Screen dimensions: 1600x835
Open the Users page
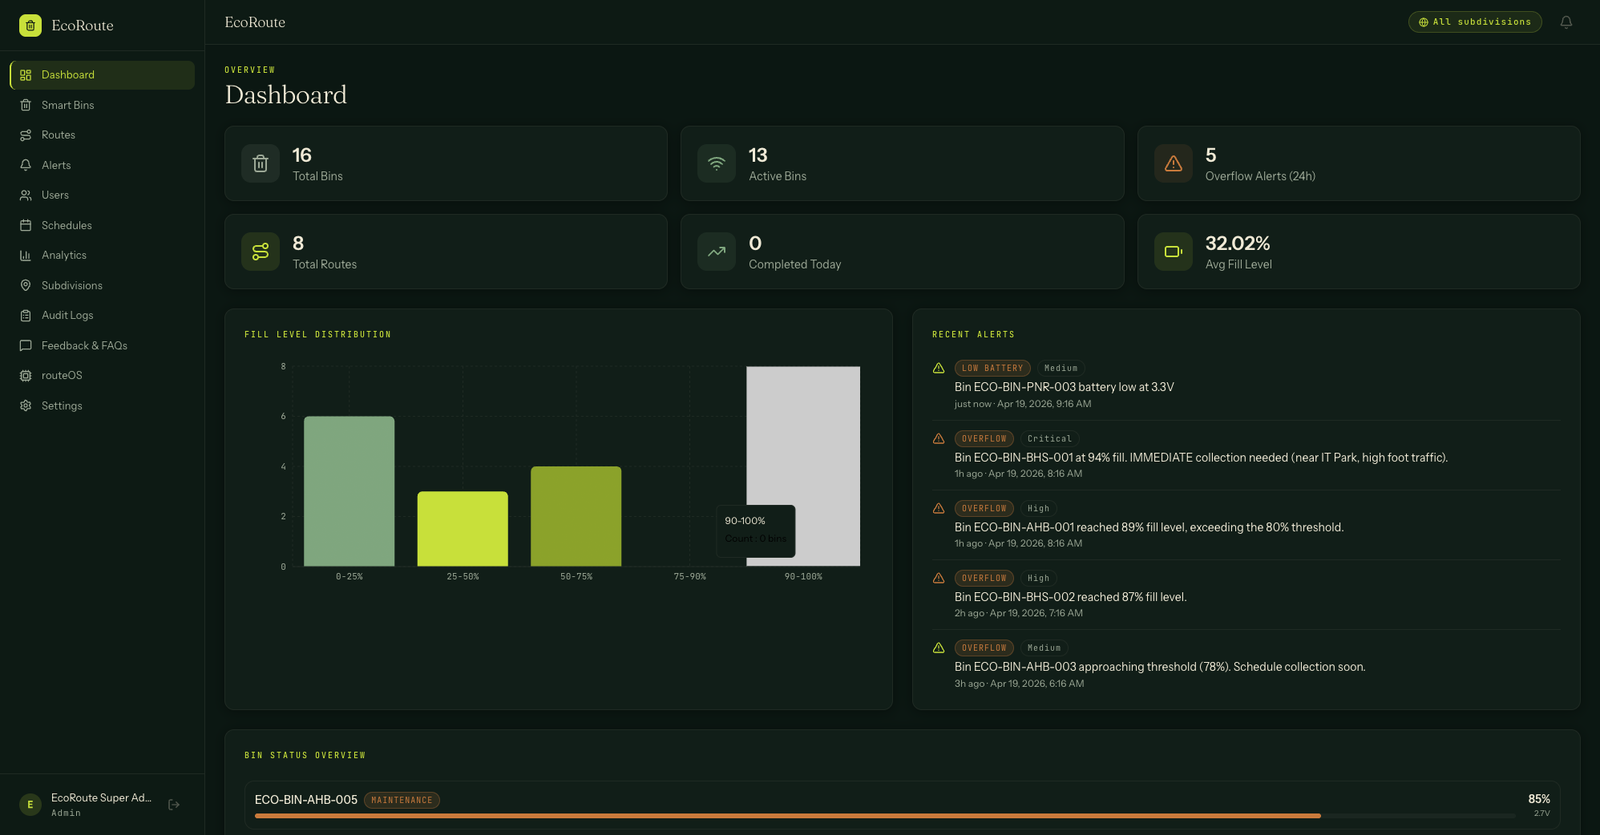coord(102,195)
